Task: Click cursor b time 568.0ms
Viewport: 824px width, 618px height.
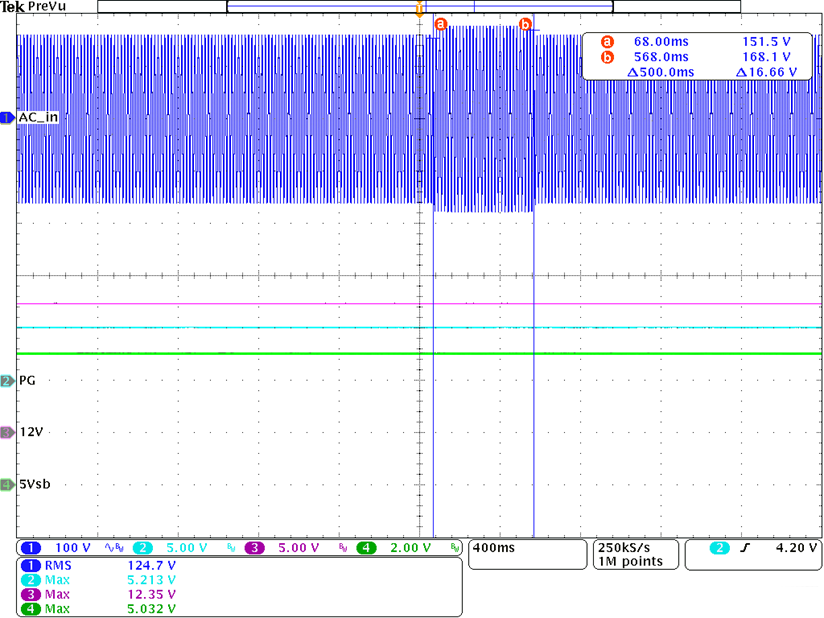Action: tap(661, 57)
